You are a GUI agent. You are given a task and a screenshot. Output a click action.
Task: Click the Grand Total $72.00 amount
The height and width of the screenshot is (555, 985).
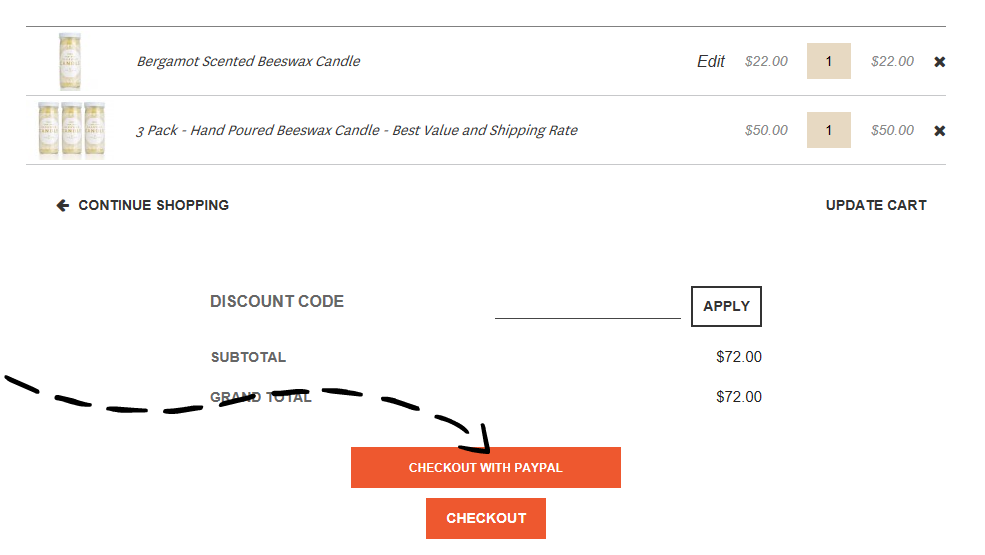[x=739, y=397]
